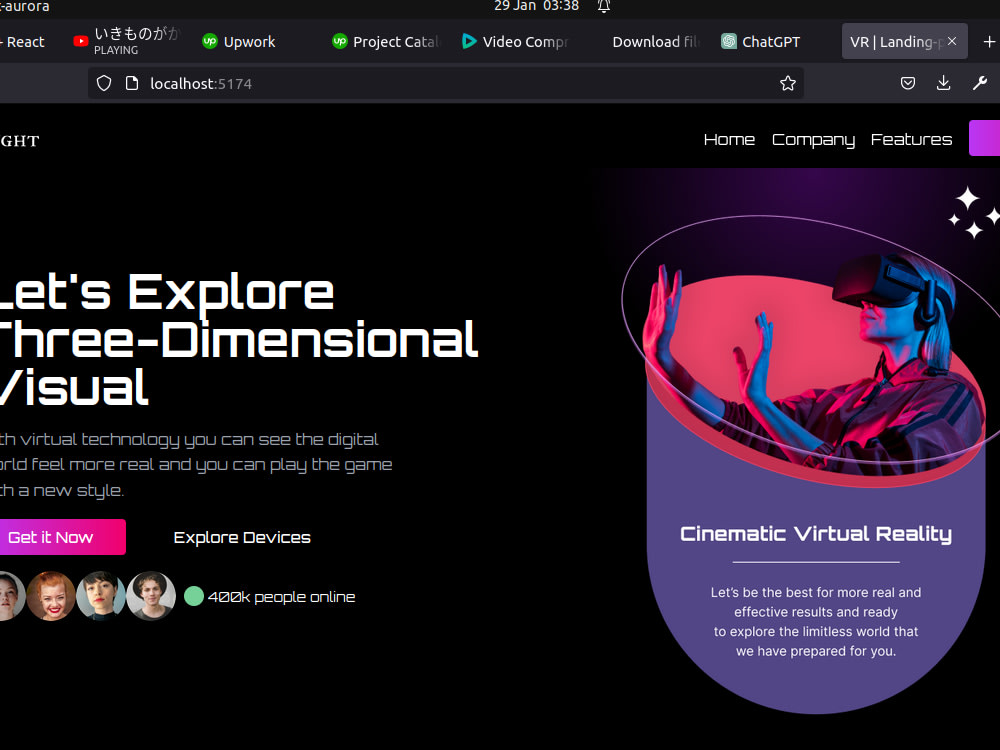Open the Pocket save icon
1000x750 pixels.
[908, 83]
